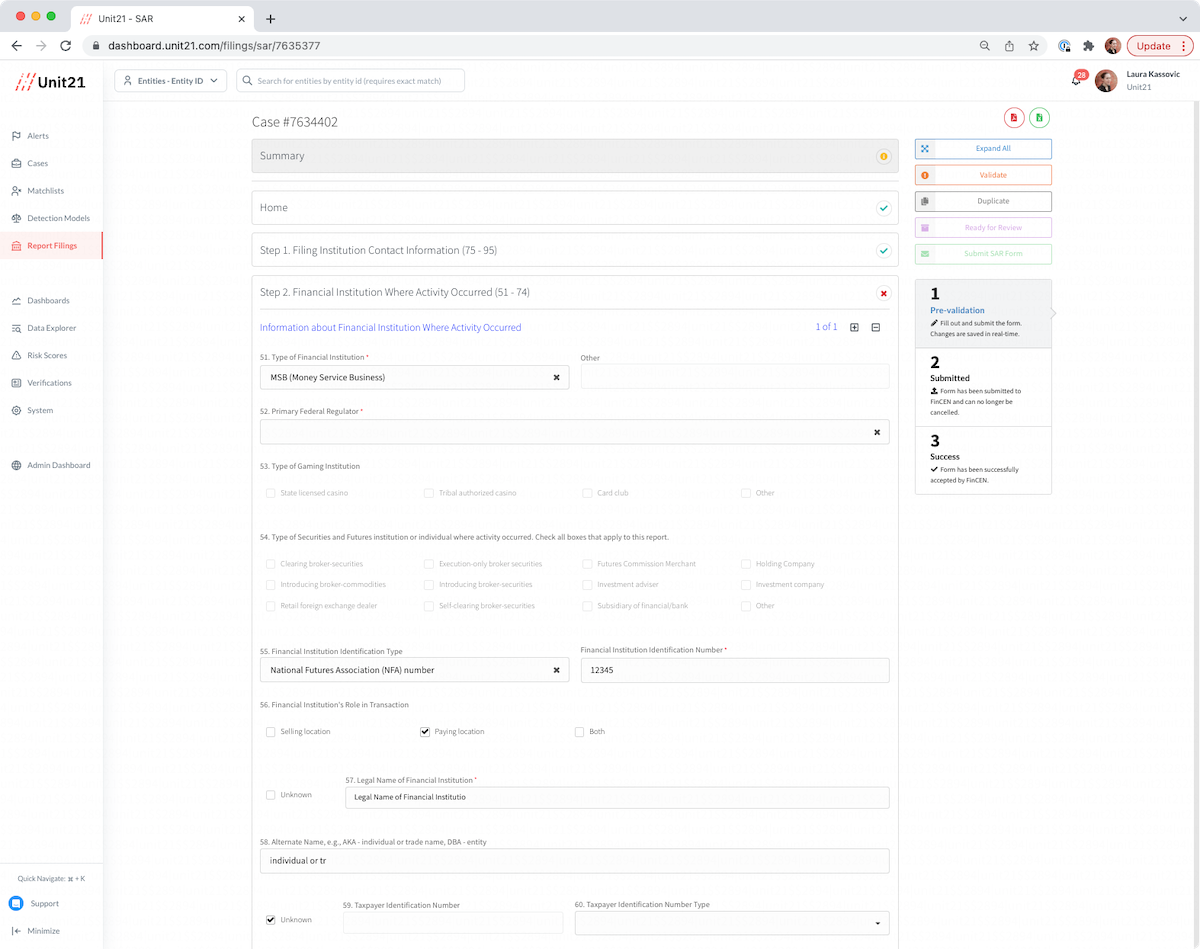The image size is (1200, 949).
Task: Click the Duplicate button
Action: click(x=983, y=201)
